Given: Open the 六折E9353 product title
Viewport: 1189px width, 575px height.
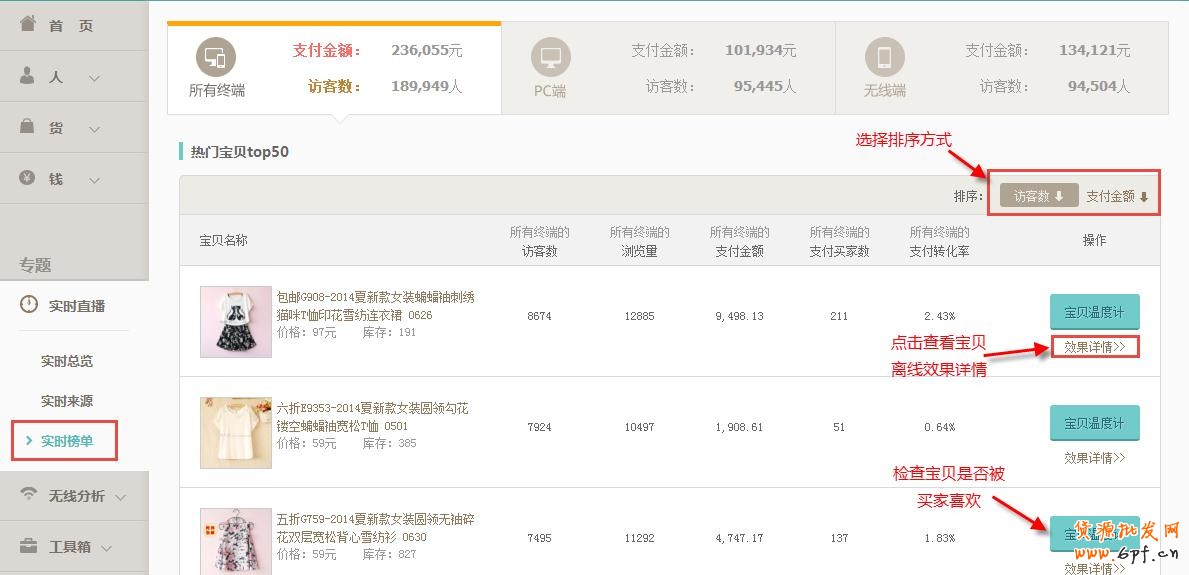Looking at the screenshot, I should [x=372, y=417].
